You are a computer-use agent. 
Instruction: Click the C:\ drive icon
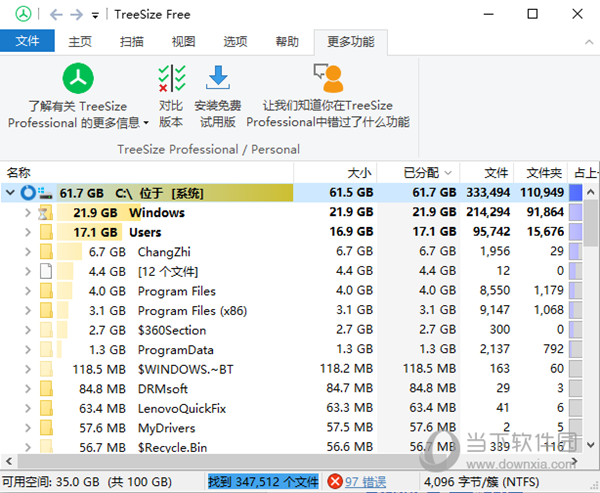[x=45, y=193]
